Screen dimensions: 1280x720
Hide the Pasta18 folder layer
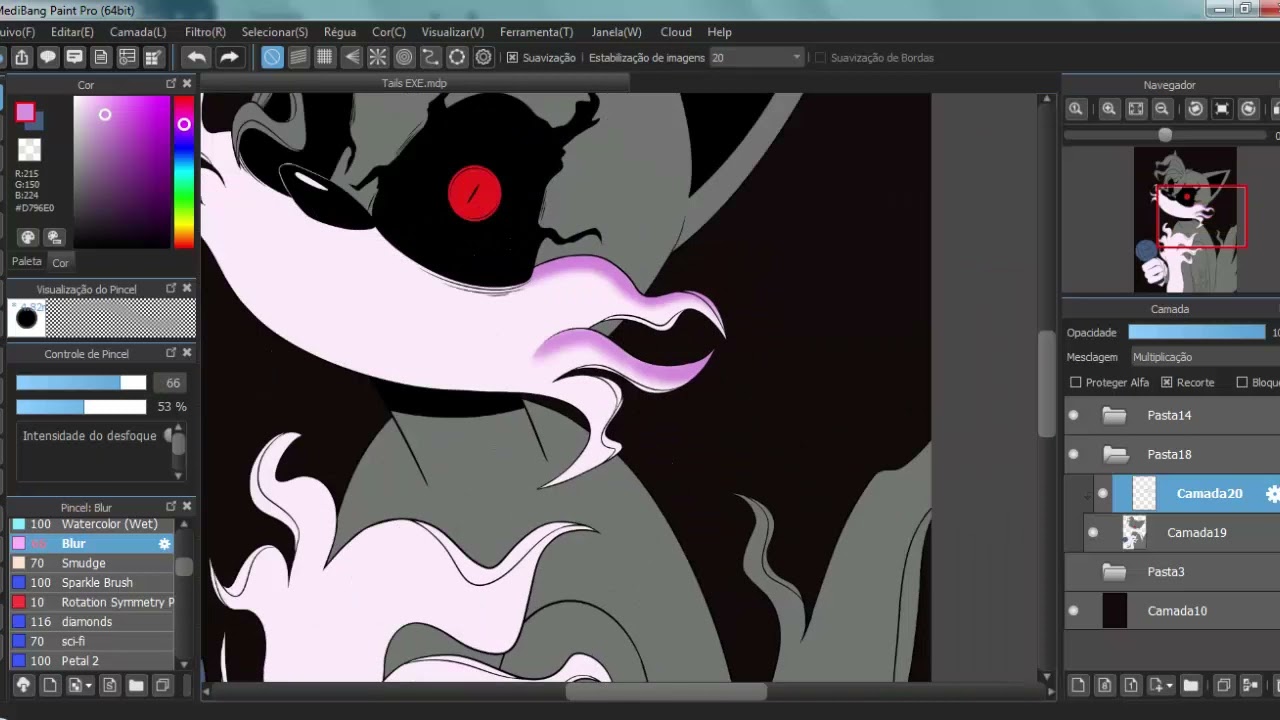pos(1074,454)
